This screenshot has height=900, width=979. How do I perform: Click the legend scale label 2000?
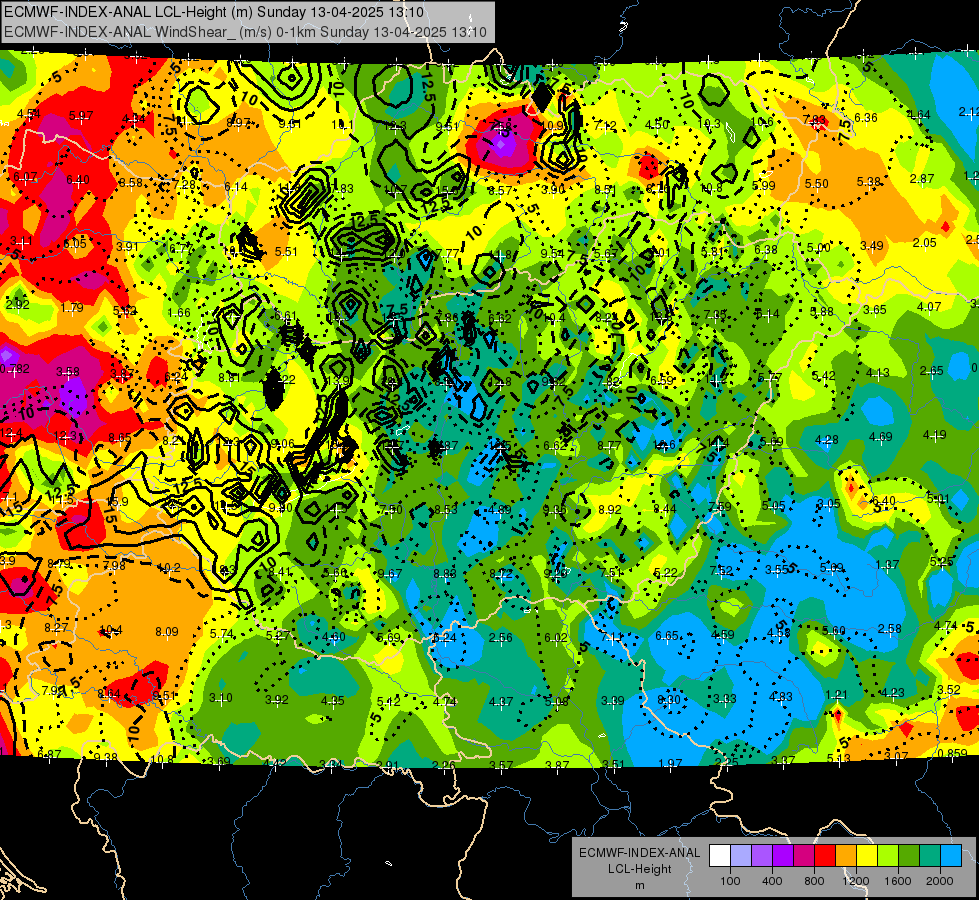[940, 881]
